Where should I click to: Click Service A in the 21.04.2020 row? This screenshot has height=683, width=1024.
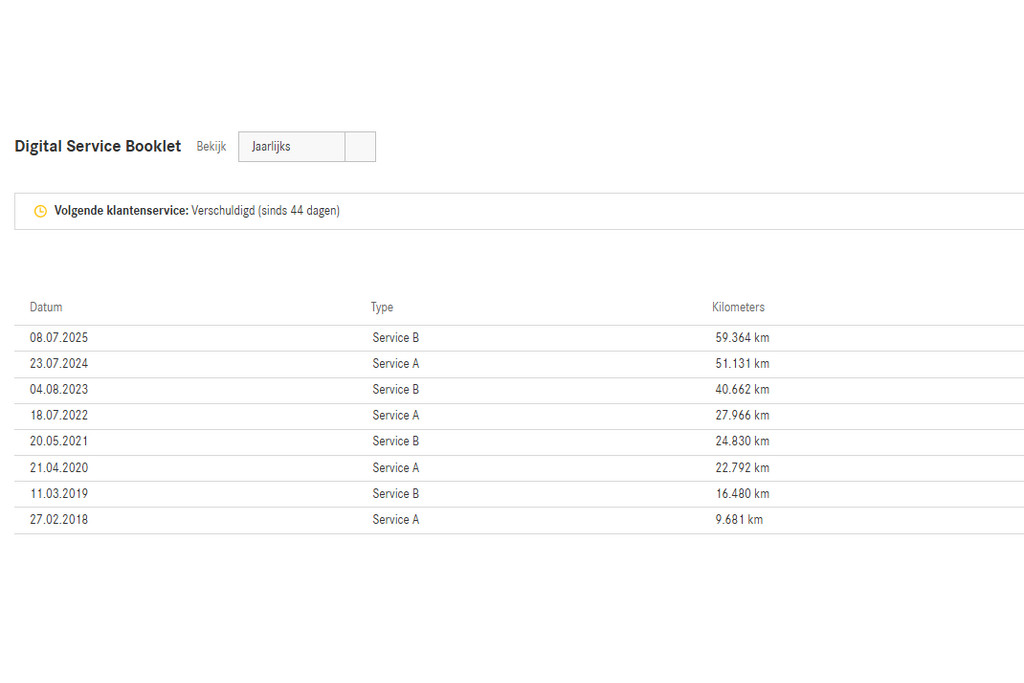pyautogui.click(x=396, y=468)
